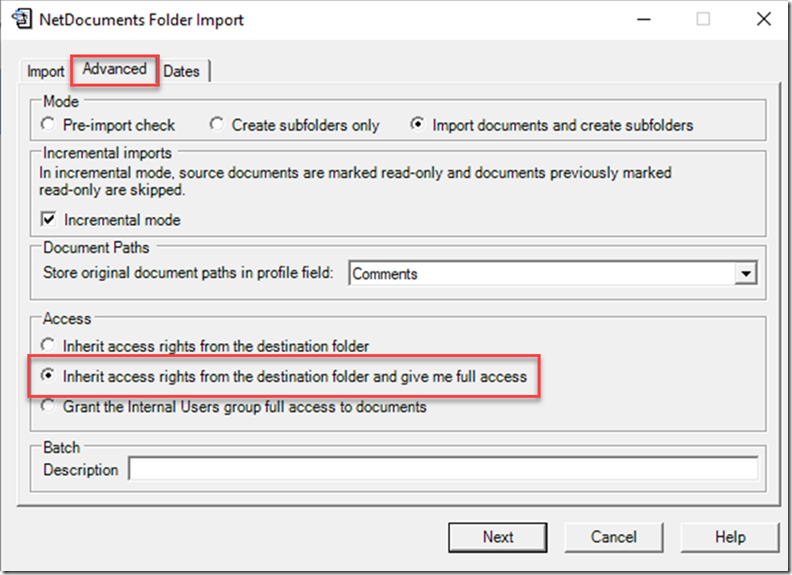
Task: Open Help for the import dialog
Action: [x=730, y=537]
